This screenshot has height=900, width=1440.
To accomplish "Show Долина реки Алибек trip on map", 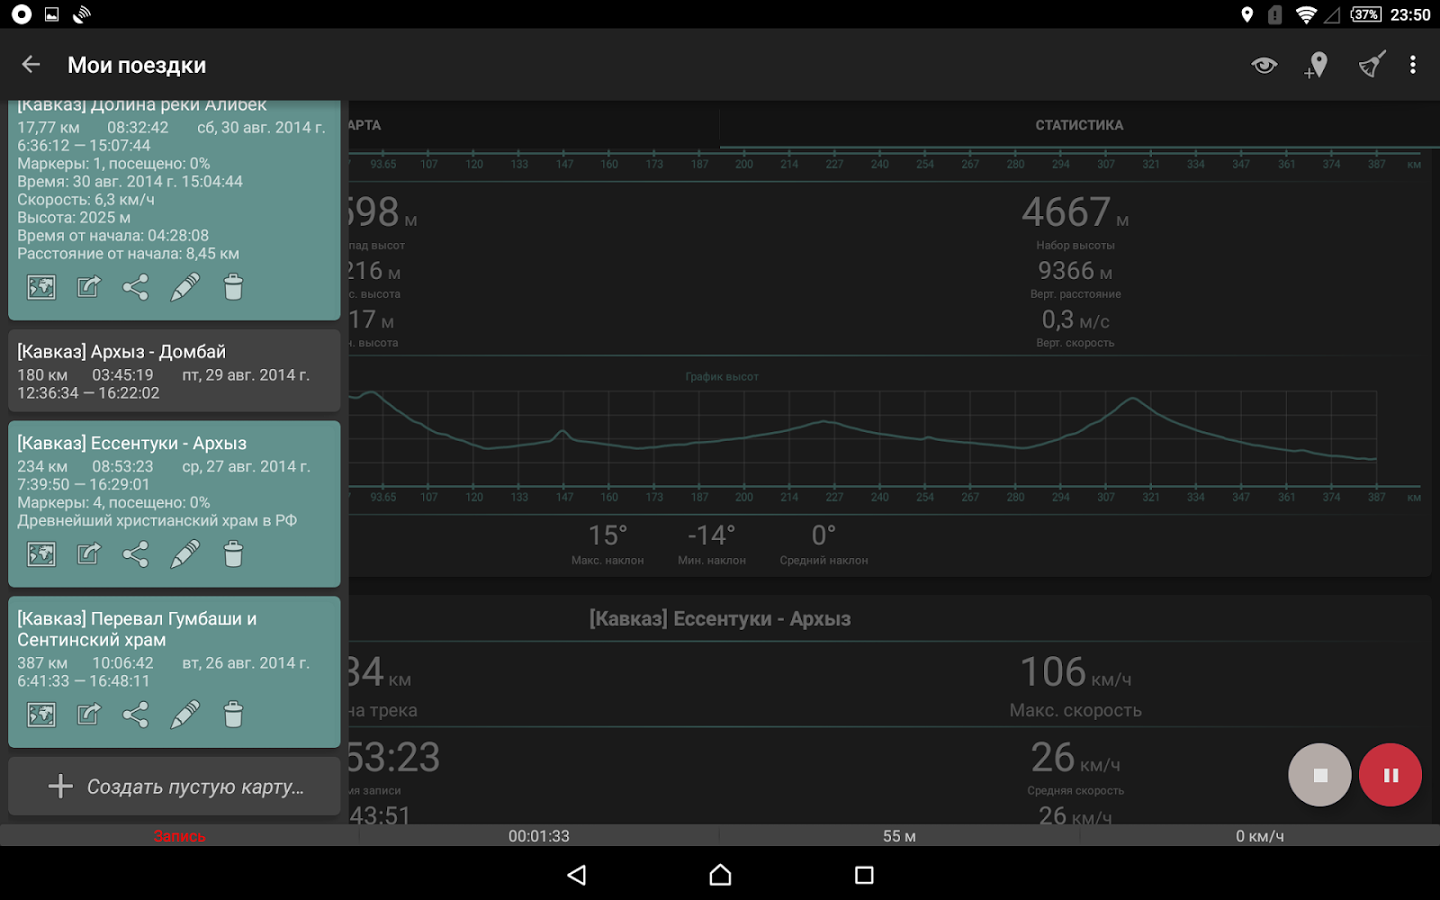I will (41, 288).
